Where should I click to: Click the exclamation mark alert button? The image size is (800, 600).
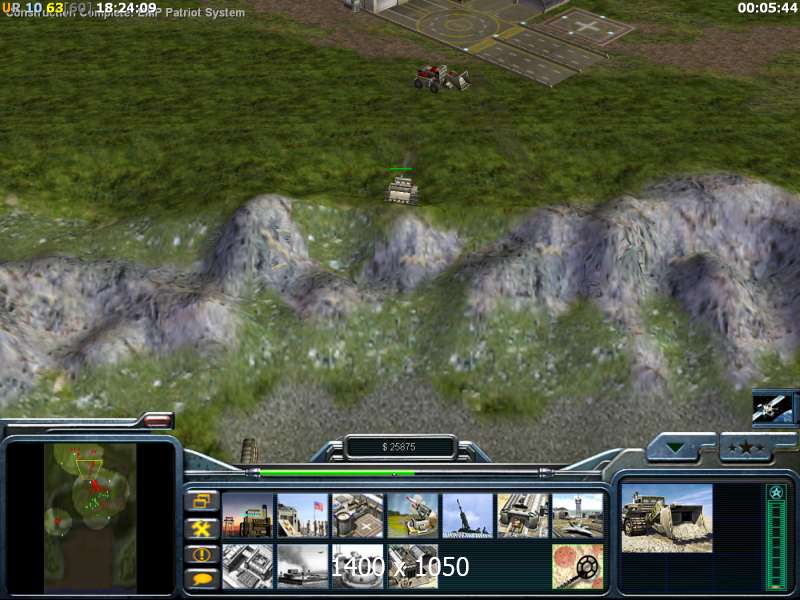pyautogui.click(x=202, y=554)
